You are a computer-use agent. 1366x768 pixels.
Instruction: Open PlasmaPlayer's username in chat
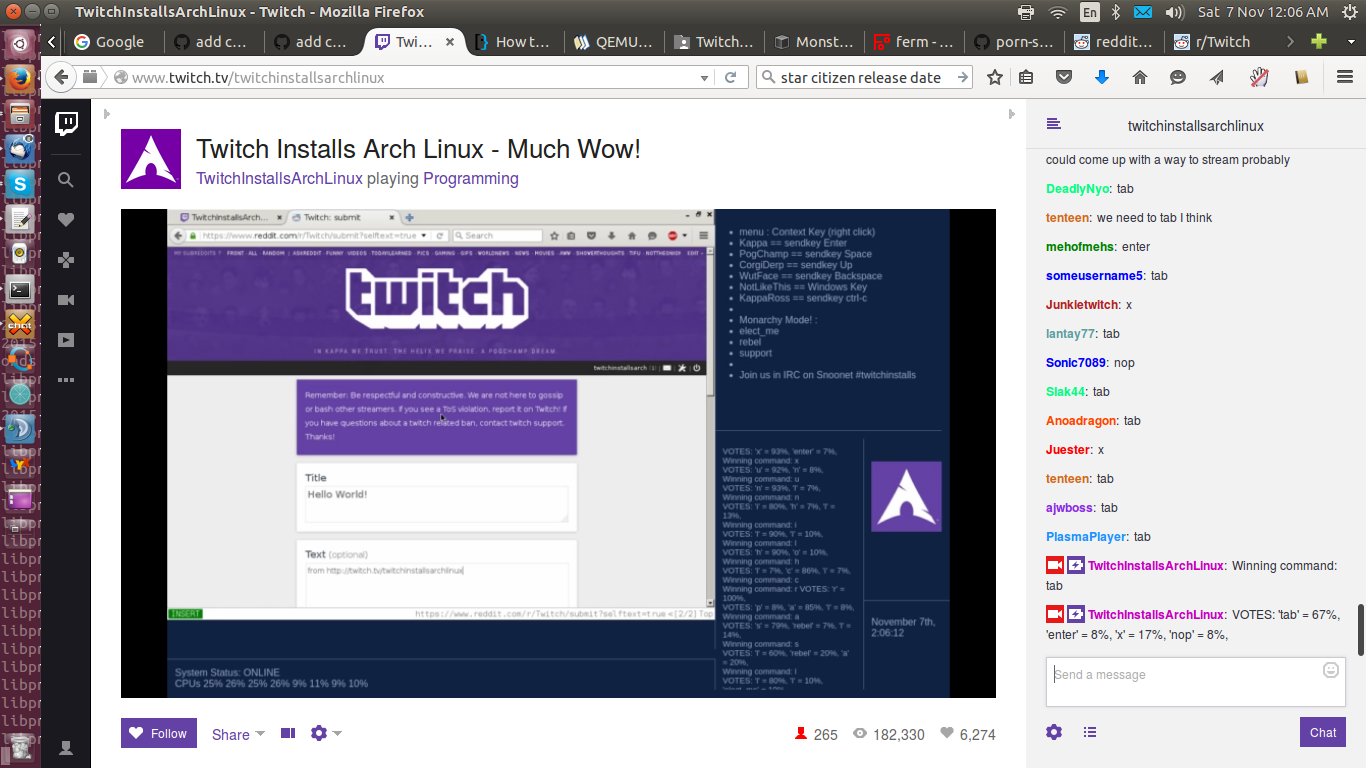pyautogui.click(x=1084, y=537)
